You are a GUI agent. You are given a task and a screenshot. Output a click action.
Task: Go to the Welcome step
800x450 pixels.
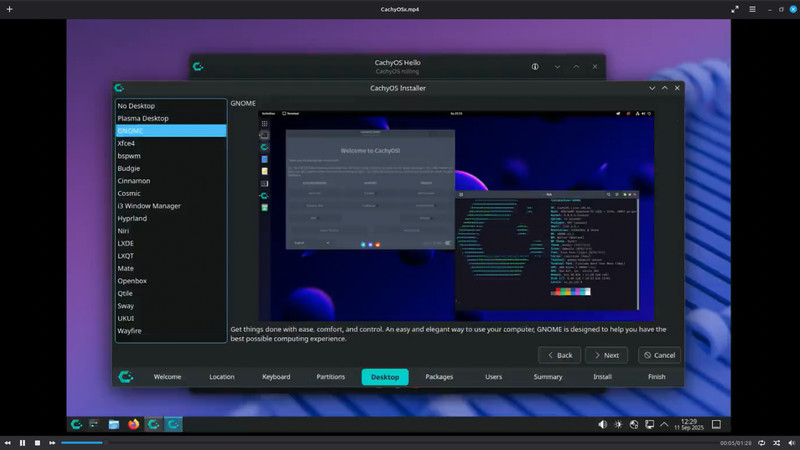167,377
